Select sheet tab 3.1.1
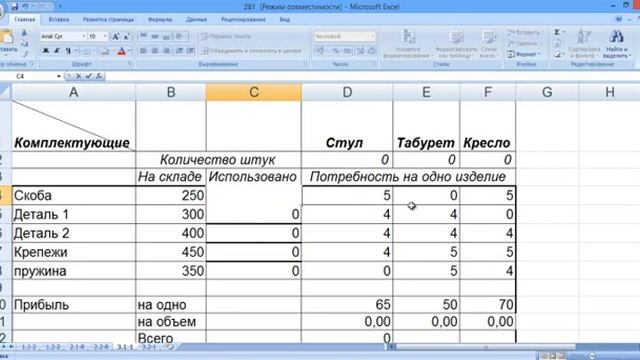 [125, 347]
